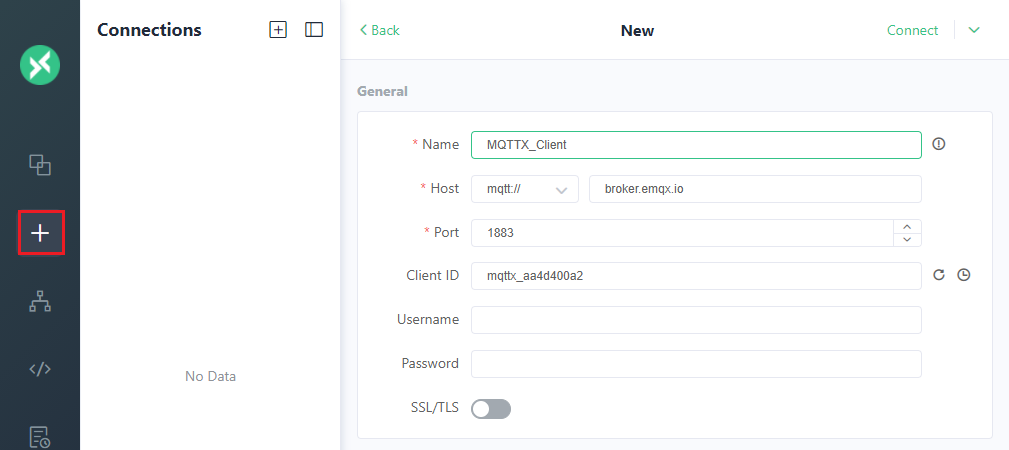Decrease the Port value
This screenshot has width=1009, height=450.
pyautogui.click(x=907, y=239)
